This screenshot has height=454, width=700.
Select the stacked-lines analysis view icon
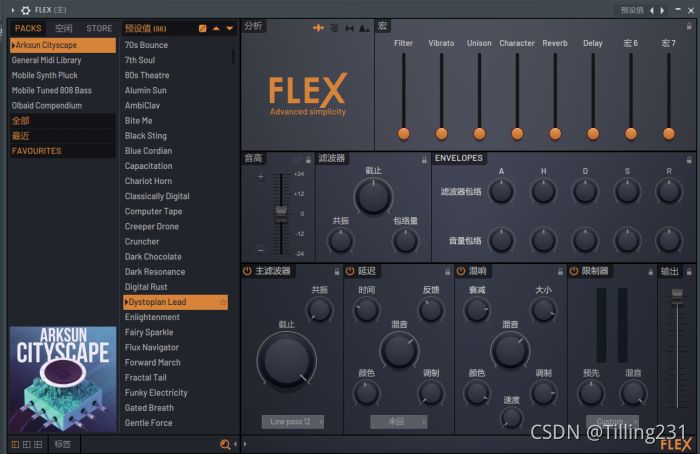tap(334, 28)
